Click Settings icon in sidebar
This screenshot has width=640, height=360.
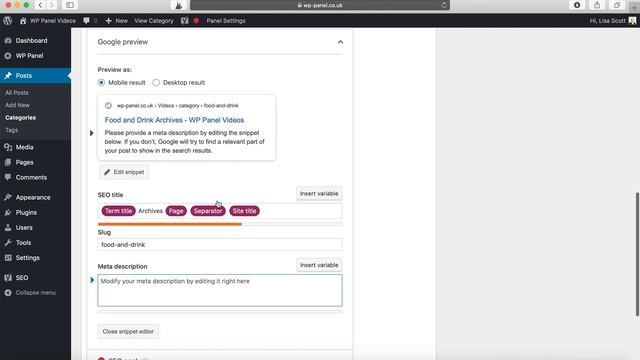[x=8, y=258]
